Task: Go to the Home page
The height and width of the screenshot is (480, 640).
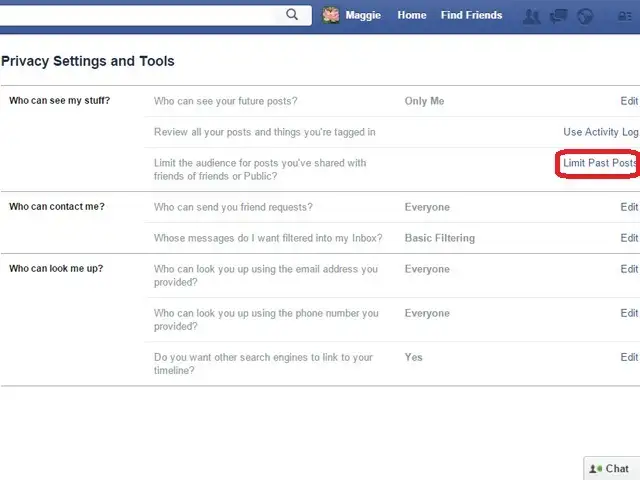Action: click(x=411, y=15)
